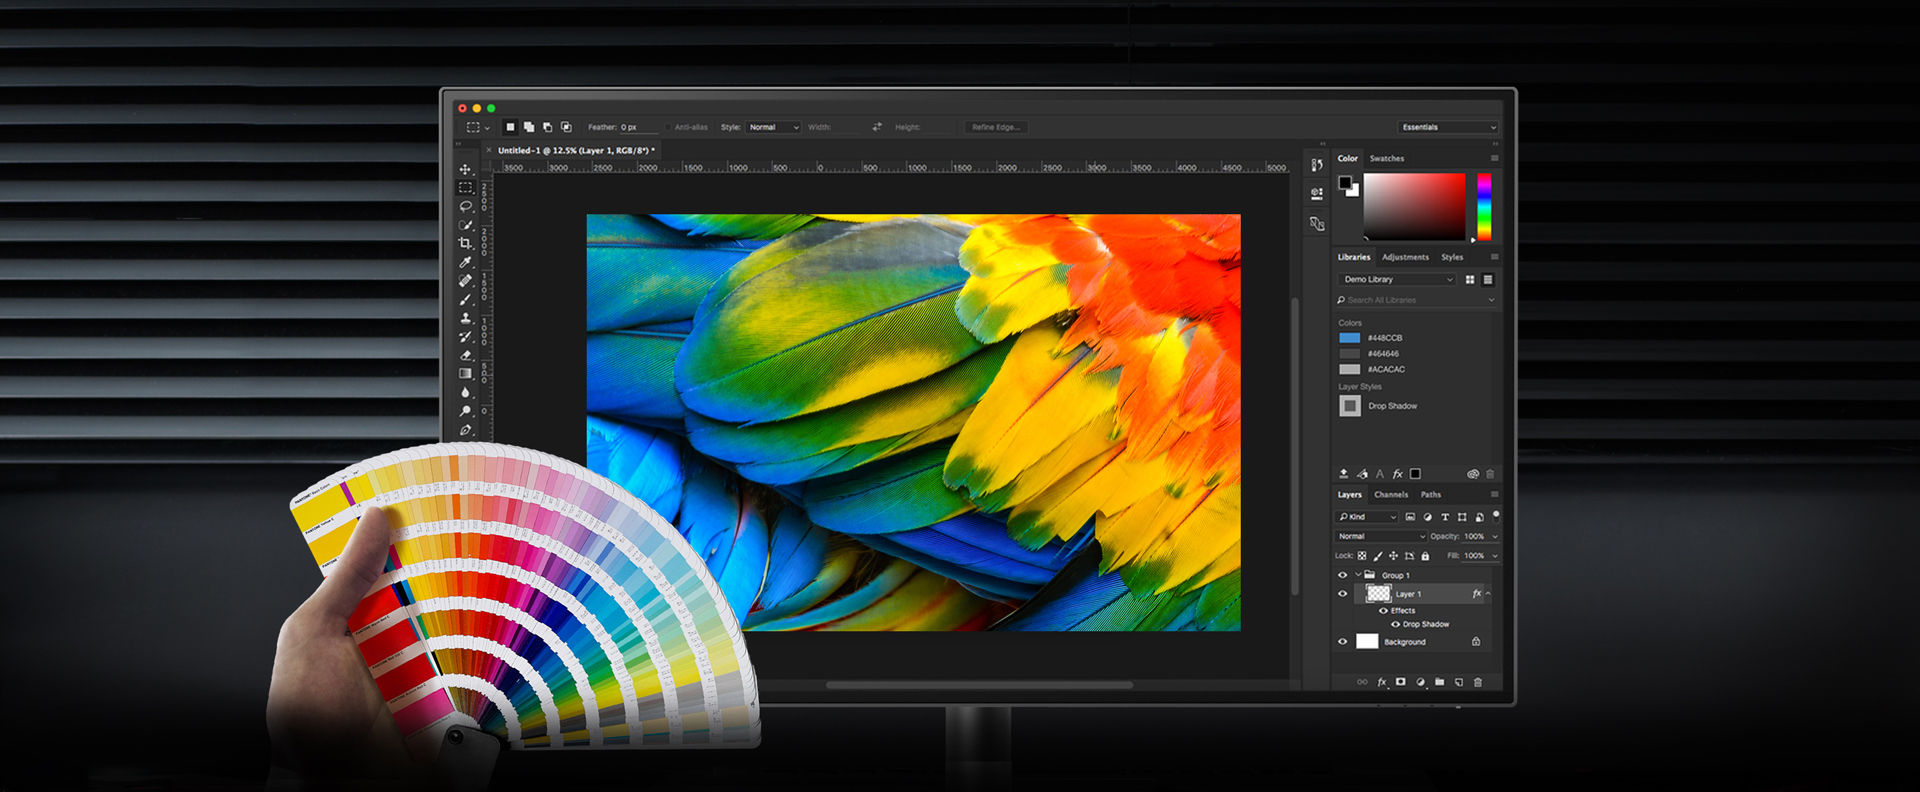Click Libraries Creative Cloud sync icon
Image resolution: width=1920 pixels, height=792 pixels.
[1473, 474]
